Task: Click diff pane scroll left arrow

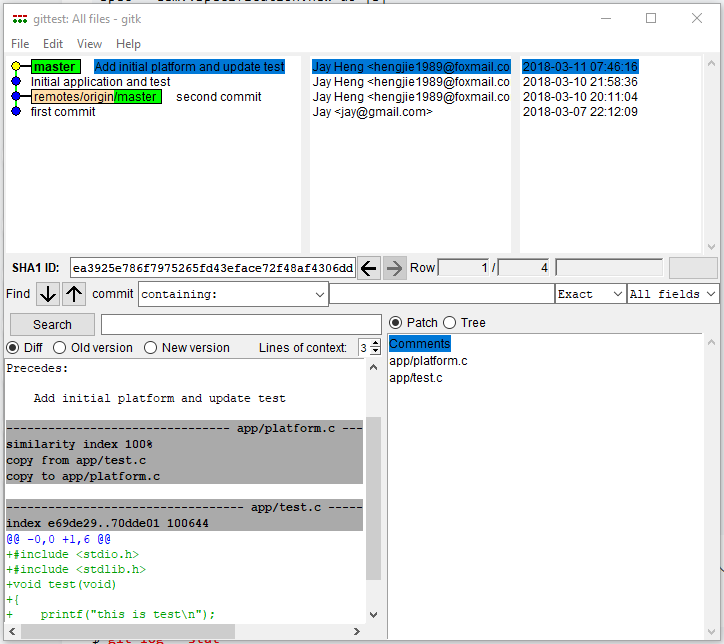Action: tap(12, 631)
